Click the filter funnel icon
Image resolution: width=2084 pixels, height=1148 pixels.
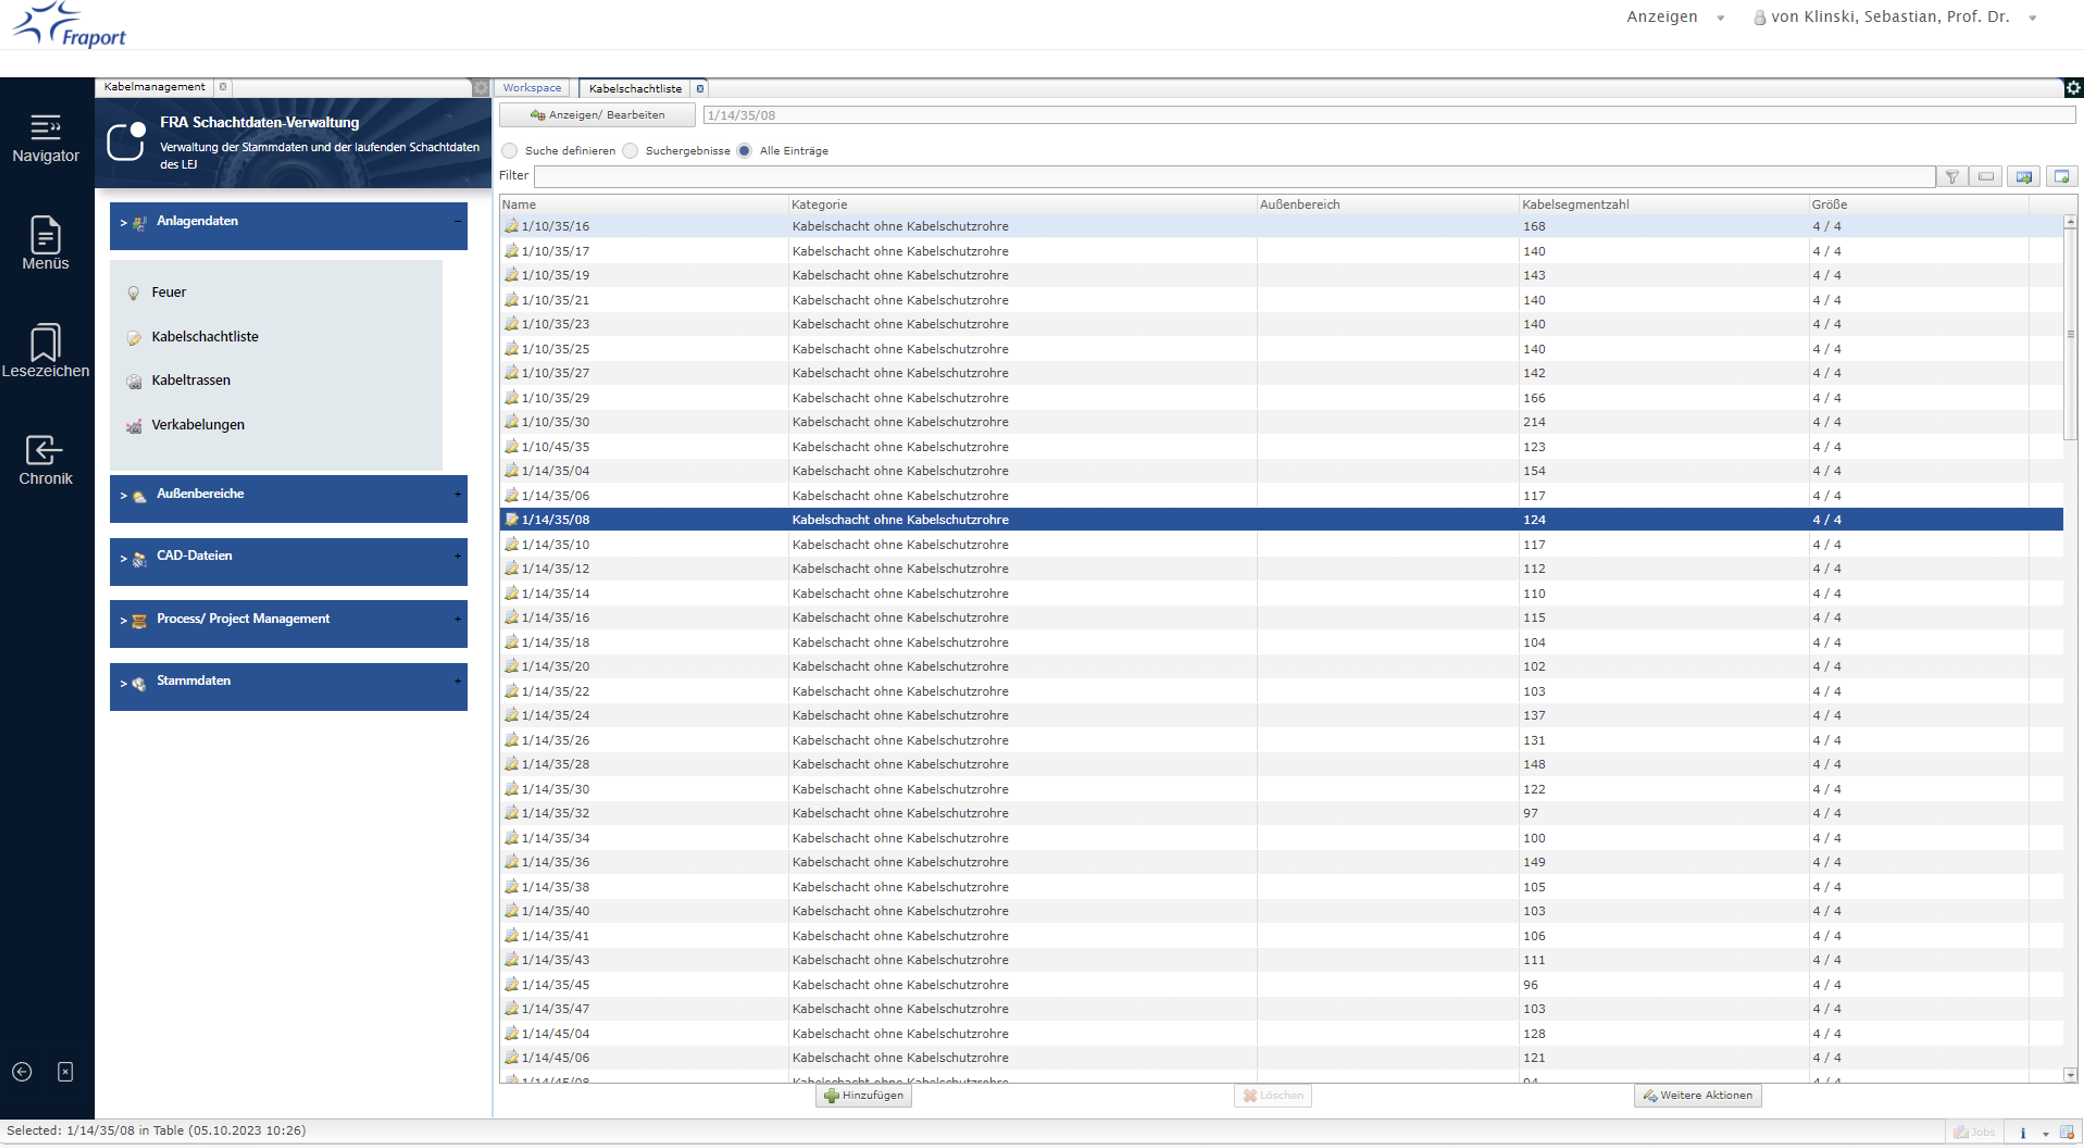click(x=1952, y=176)
